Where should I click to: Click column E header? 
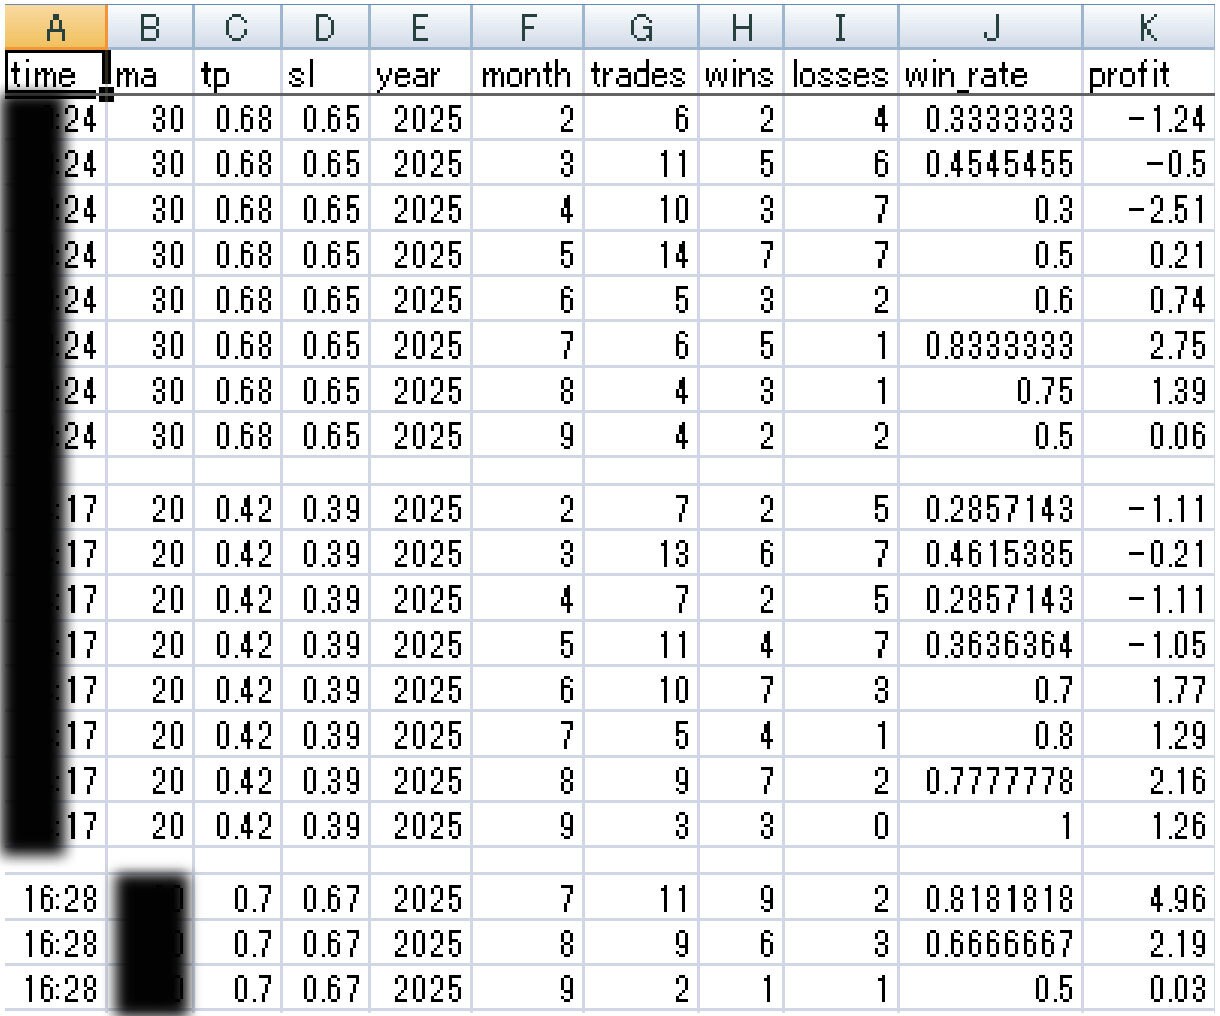pos(419,27)
